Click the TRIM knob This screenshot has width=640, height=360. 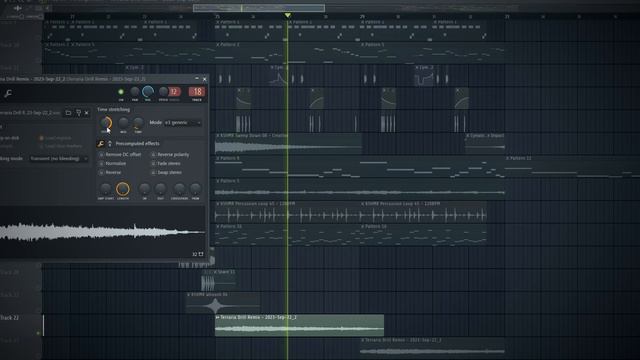click(196, 189)
